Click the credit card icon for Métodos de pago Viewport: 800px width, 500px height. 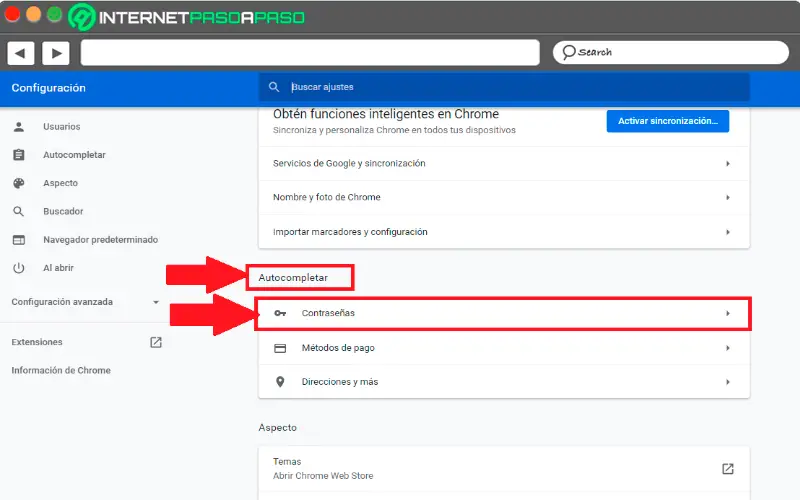280,348
